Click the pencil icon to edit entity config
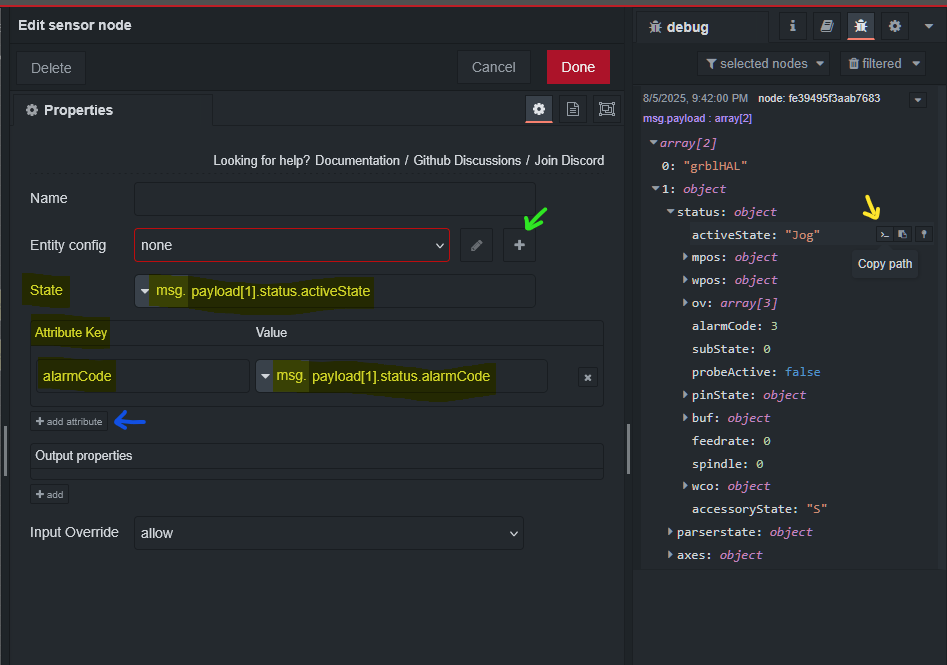 (477, 245)
